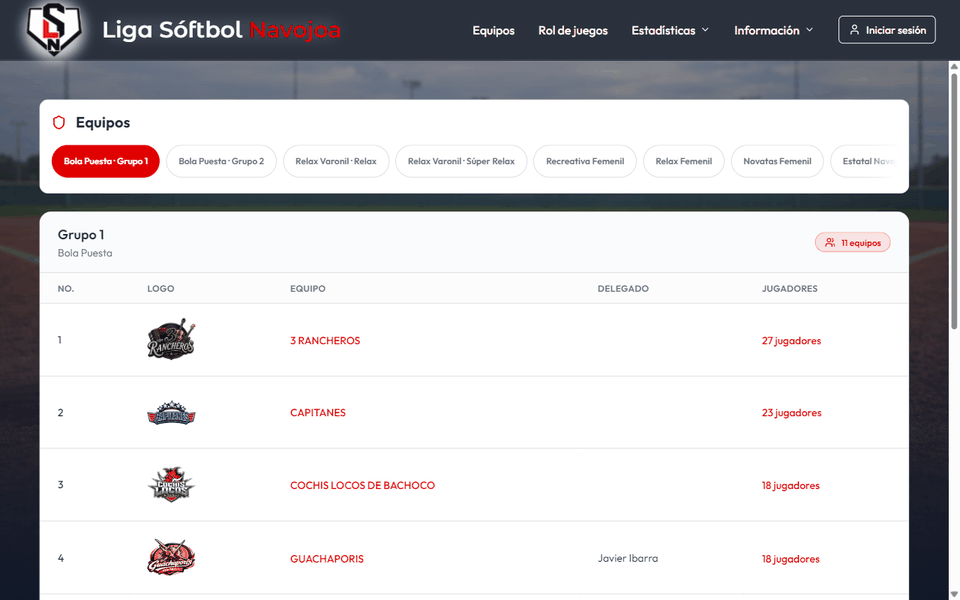Select the Recreativa Femenil tab
Screen dimensions: 960x600
(x=585, y=161)
